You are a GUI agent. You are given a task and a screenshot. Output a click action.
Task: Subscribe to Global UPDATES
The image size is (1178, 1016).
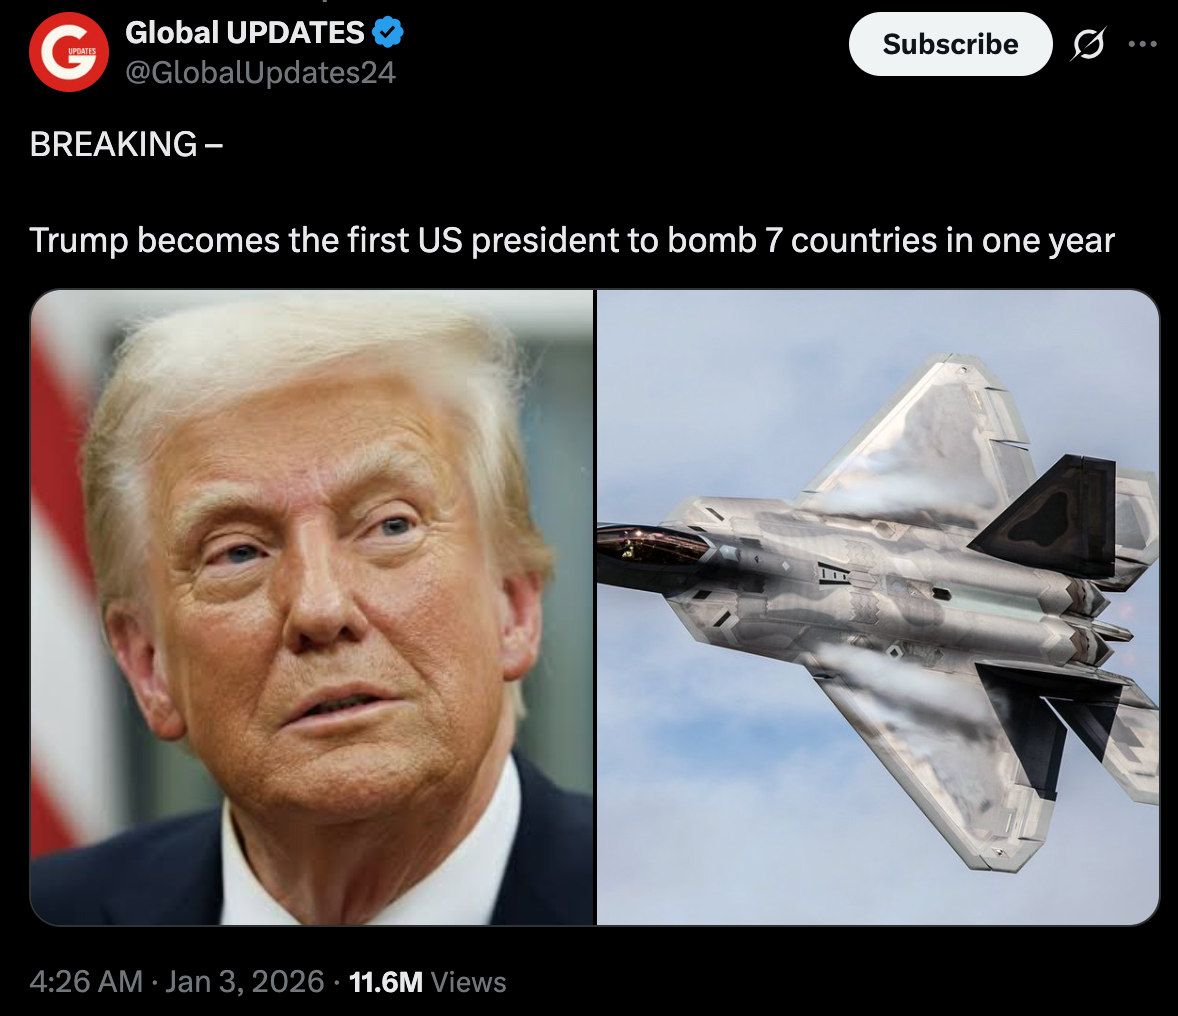click(x=950, y=44)
